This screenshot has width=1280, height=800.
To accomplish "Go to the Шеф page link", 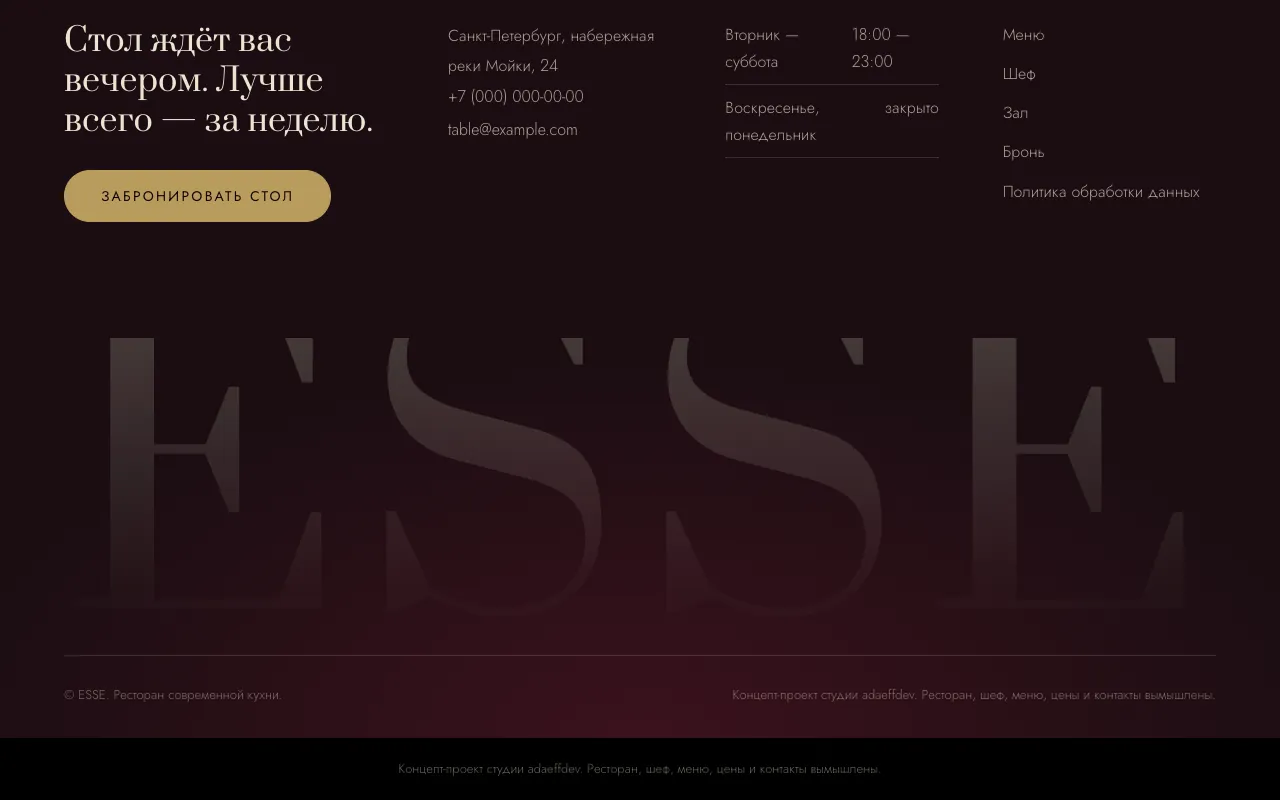I will point(1019,74).
